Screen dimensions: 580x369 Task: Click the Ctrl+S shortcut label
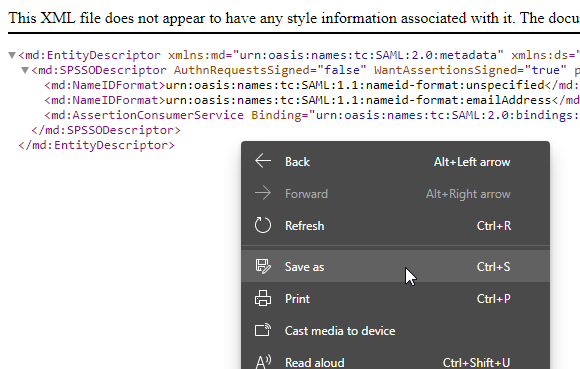point(493,267)
